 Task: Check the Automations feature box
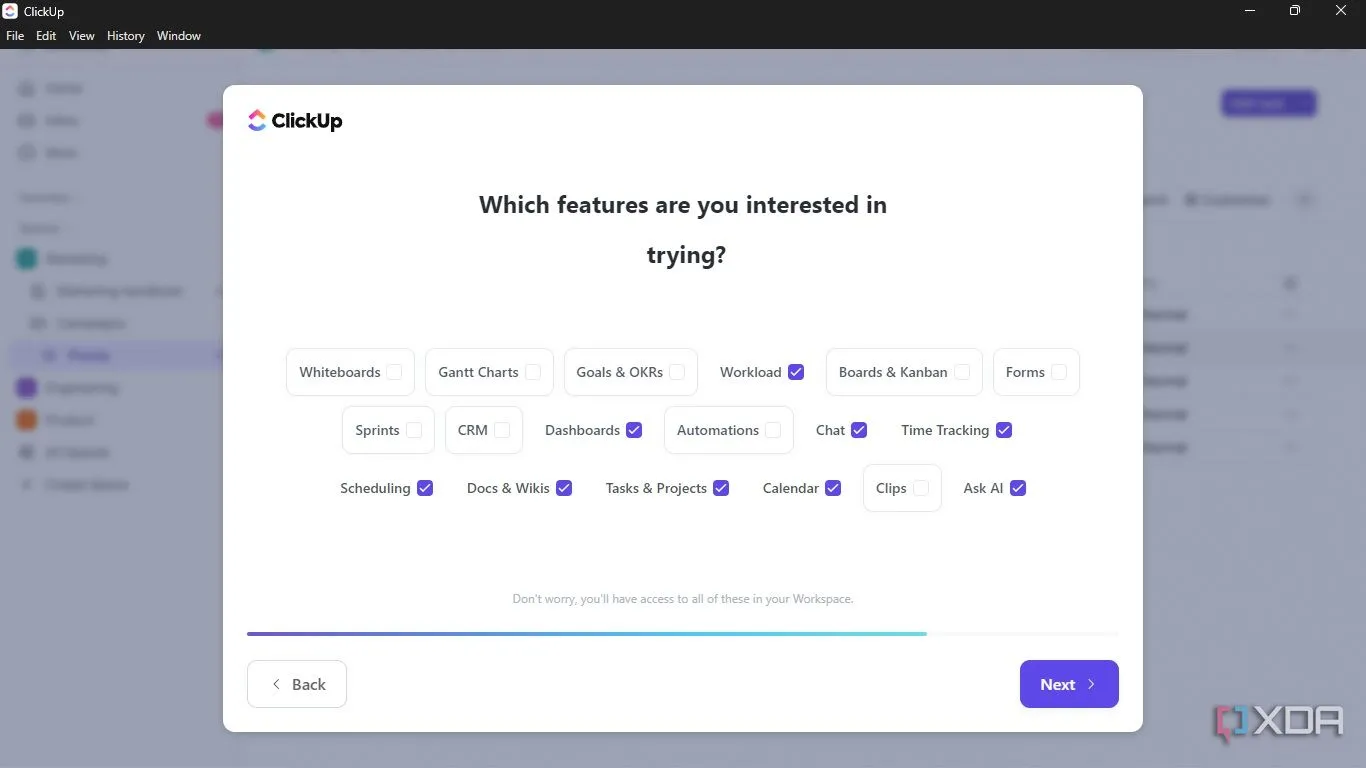click(x=773, y=430)
